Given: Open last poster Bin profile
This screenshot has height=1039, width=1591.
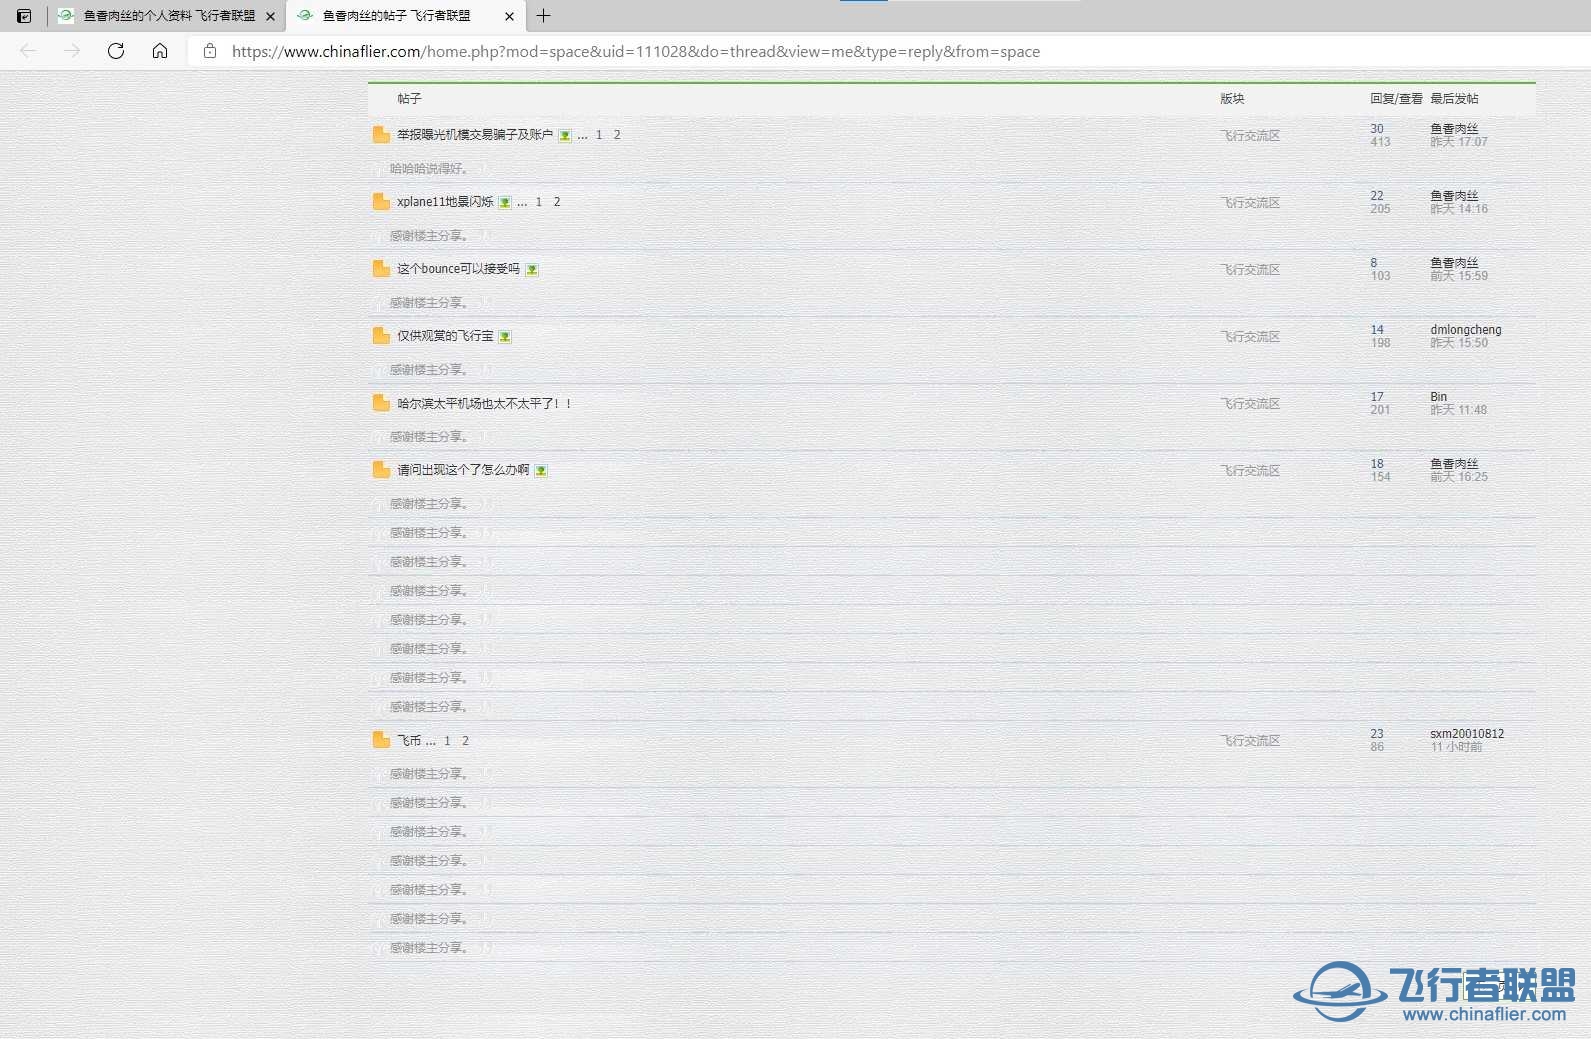Looking at the screenshot, I should 1438,396.
